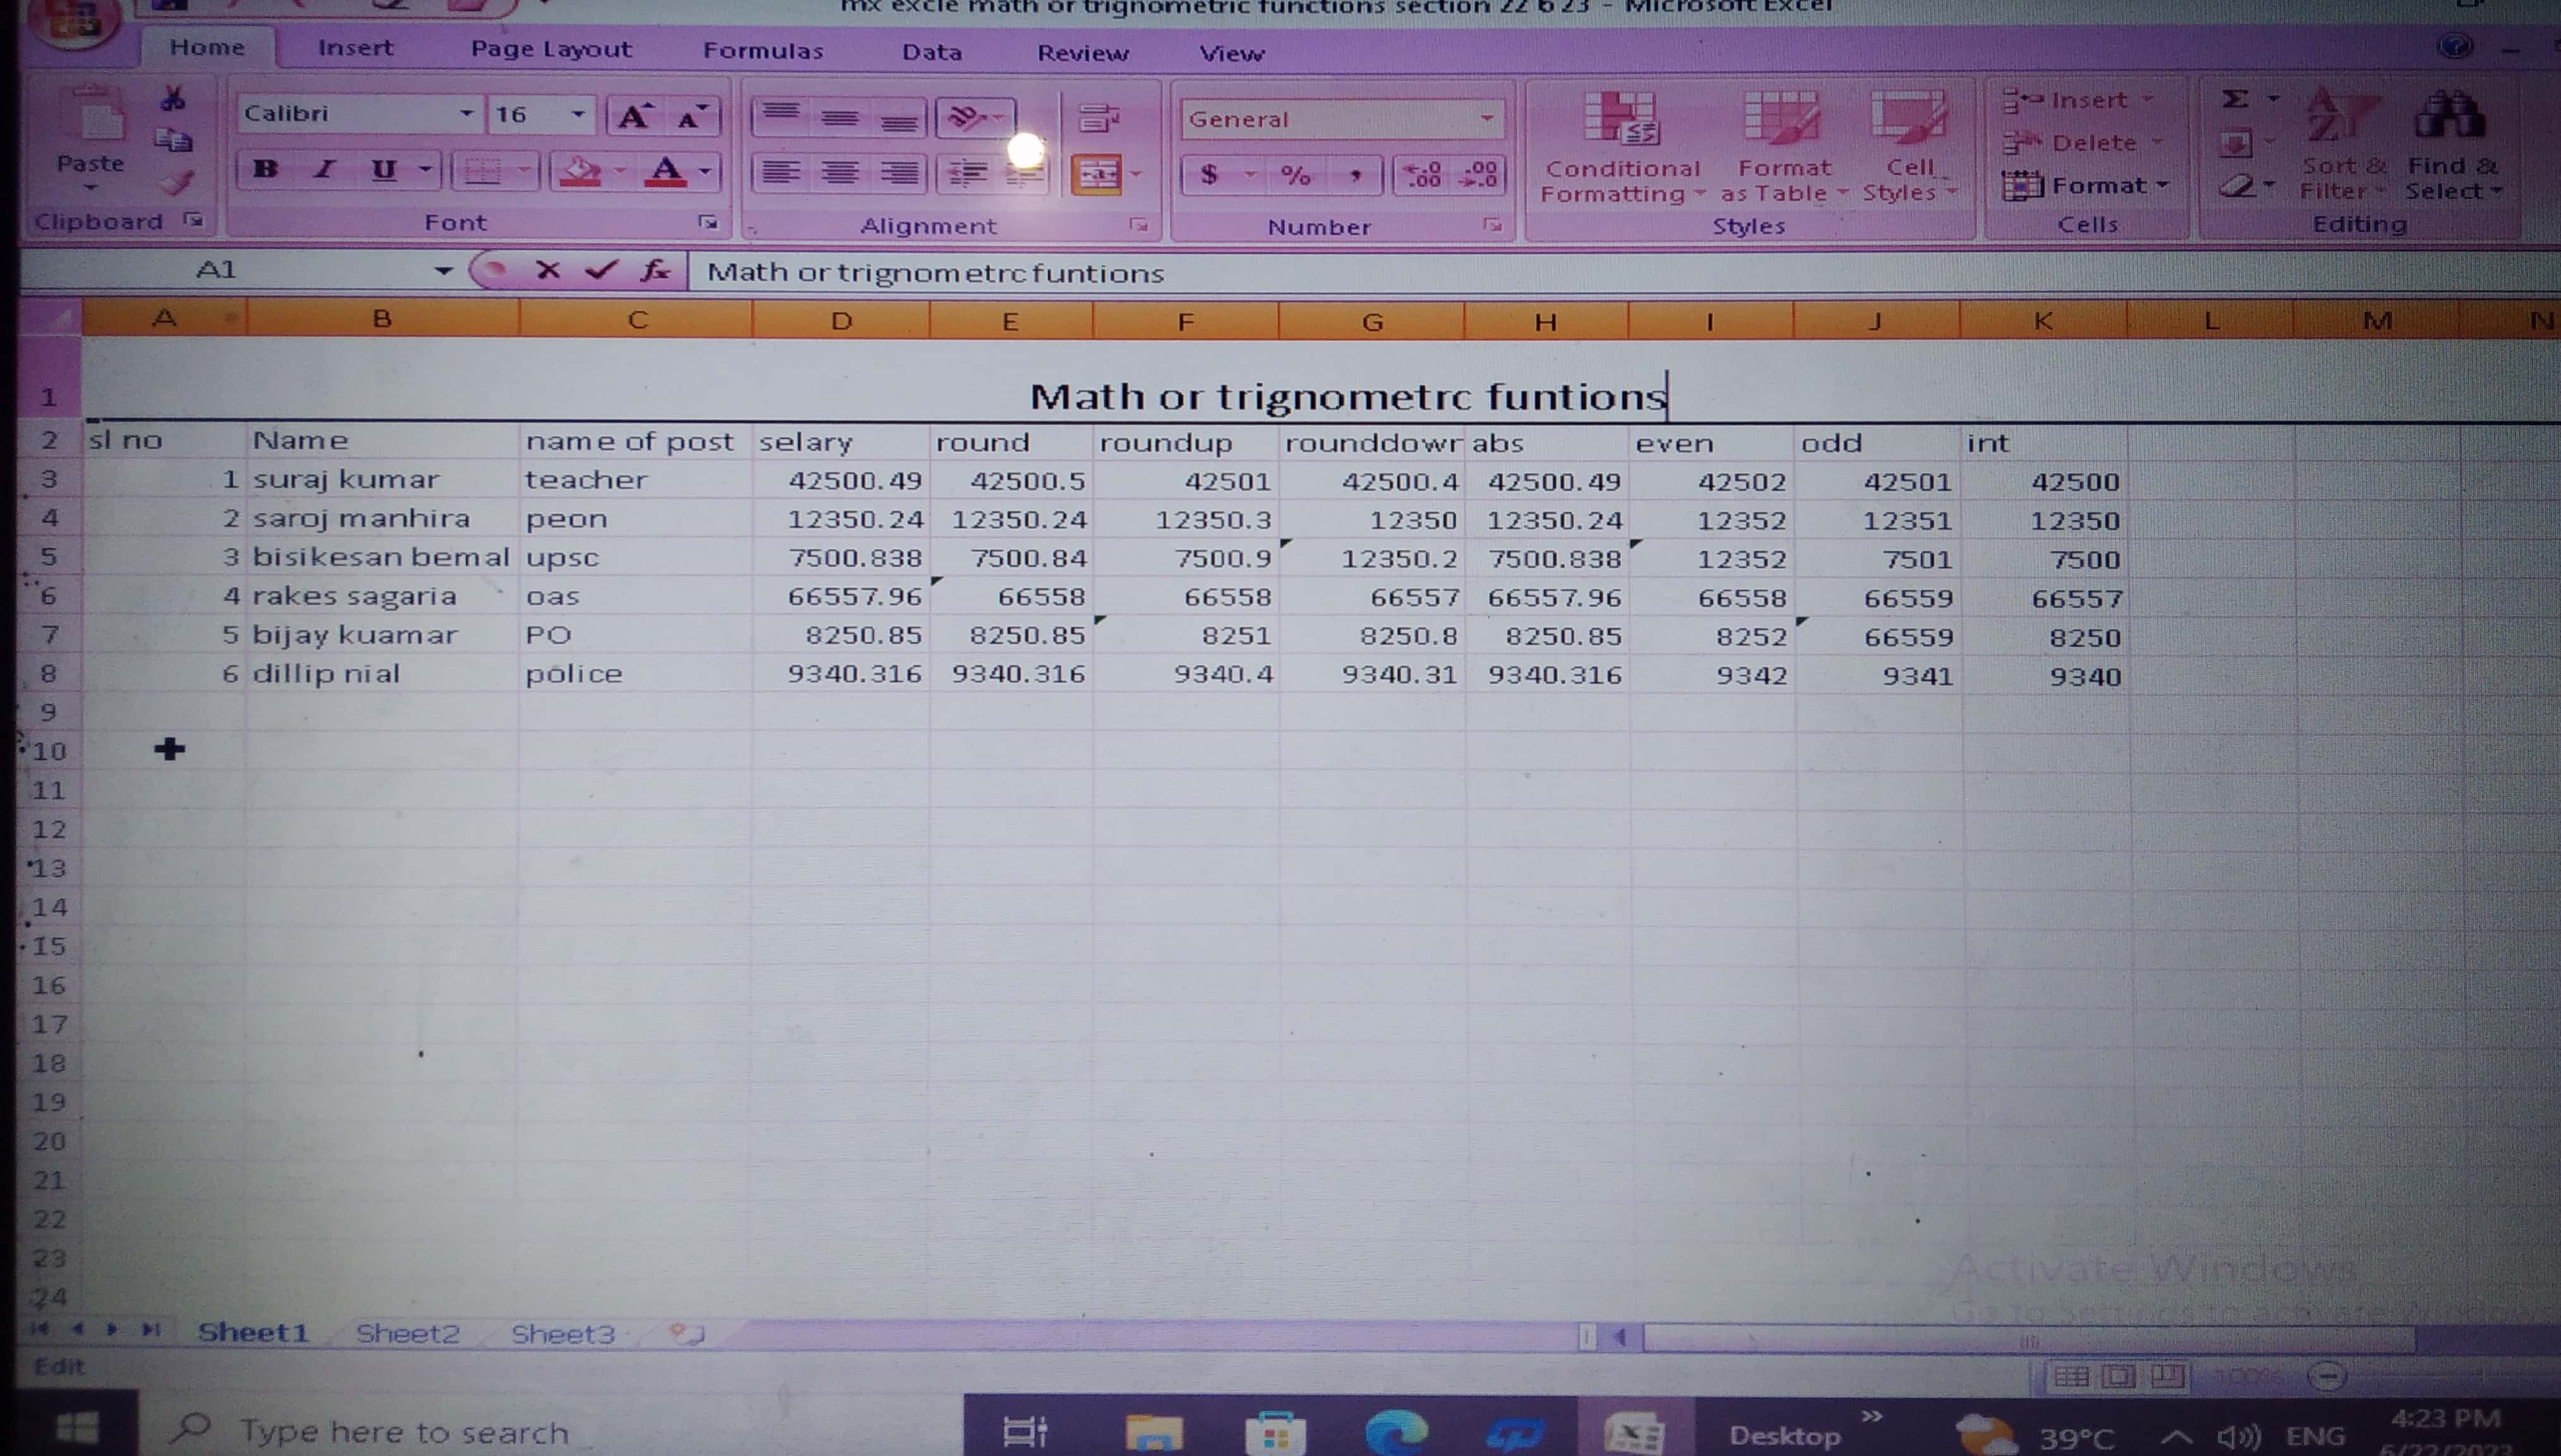Image resolution: width=2561 pixels, height=1456 pixels.
Task: Expand the General number format dropdown
Action: click(1487, 119)
